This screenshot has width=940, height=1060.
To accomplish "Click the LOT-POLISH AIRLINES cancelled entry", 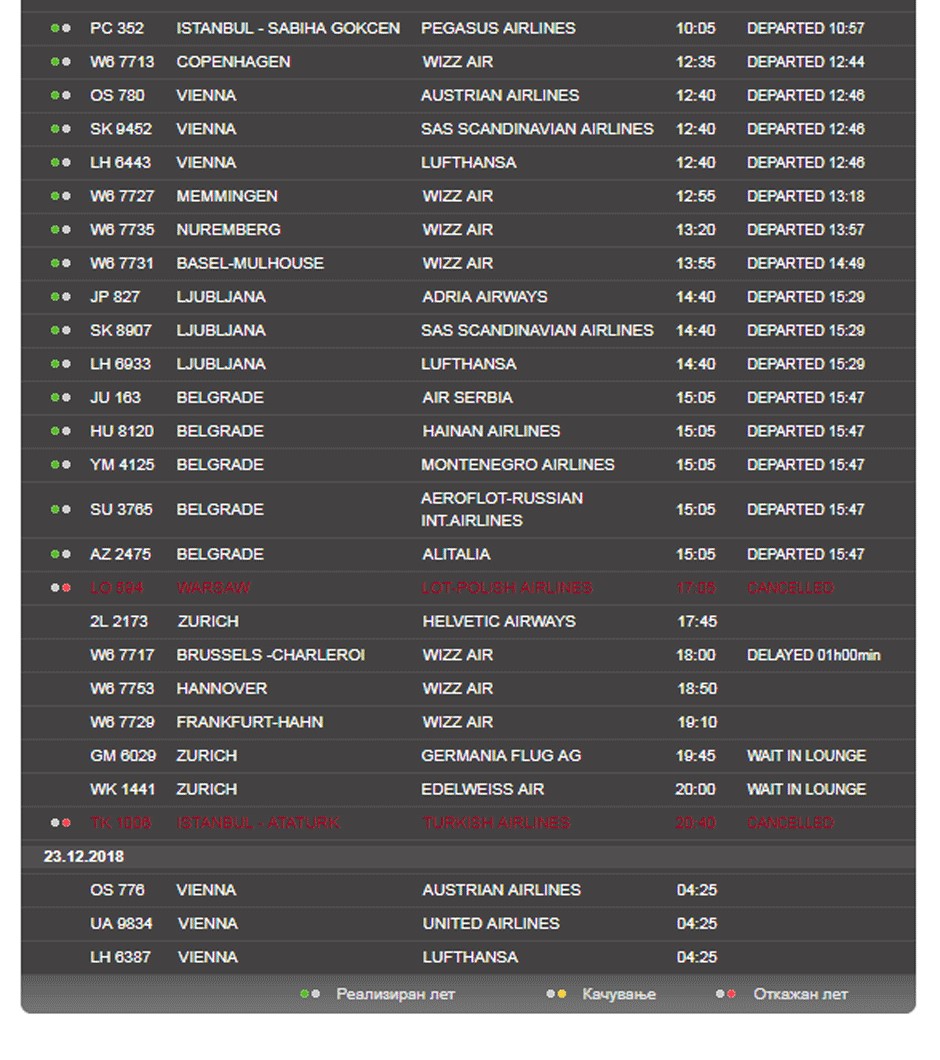I will tap(507, 587).
